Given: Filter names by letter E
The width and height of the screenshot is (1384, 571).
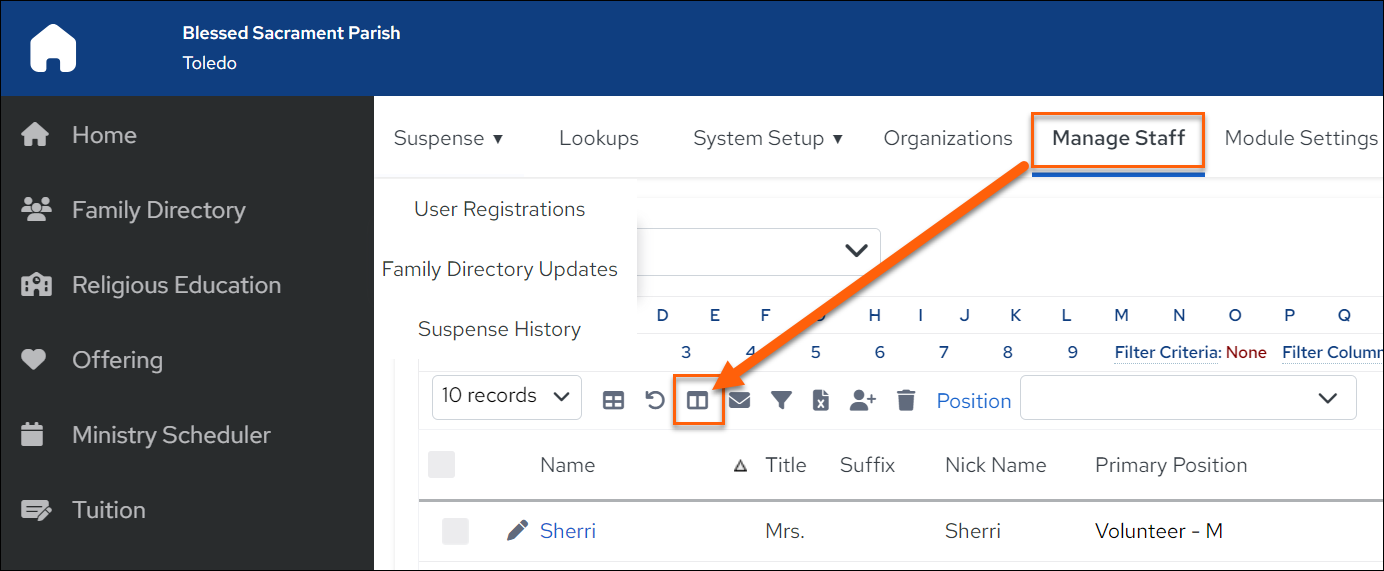Looking at the screenshot, I should [x=715, y=315].
